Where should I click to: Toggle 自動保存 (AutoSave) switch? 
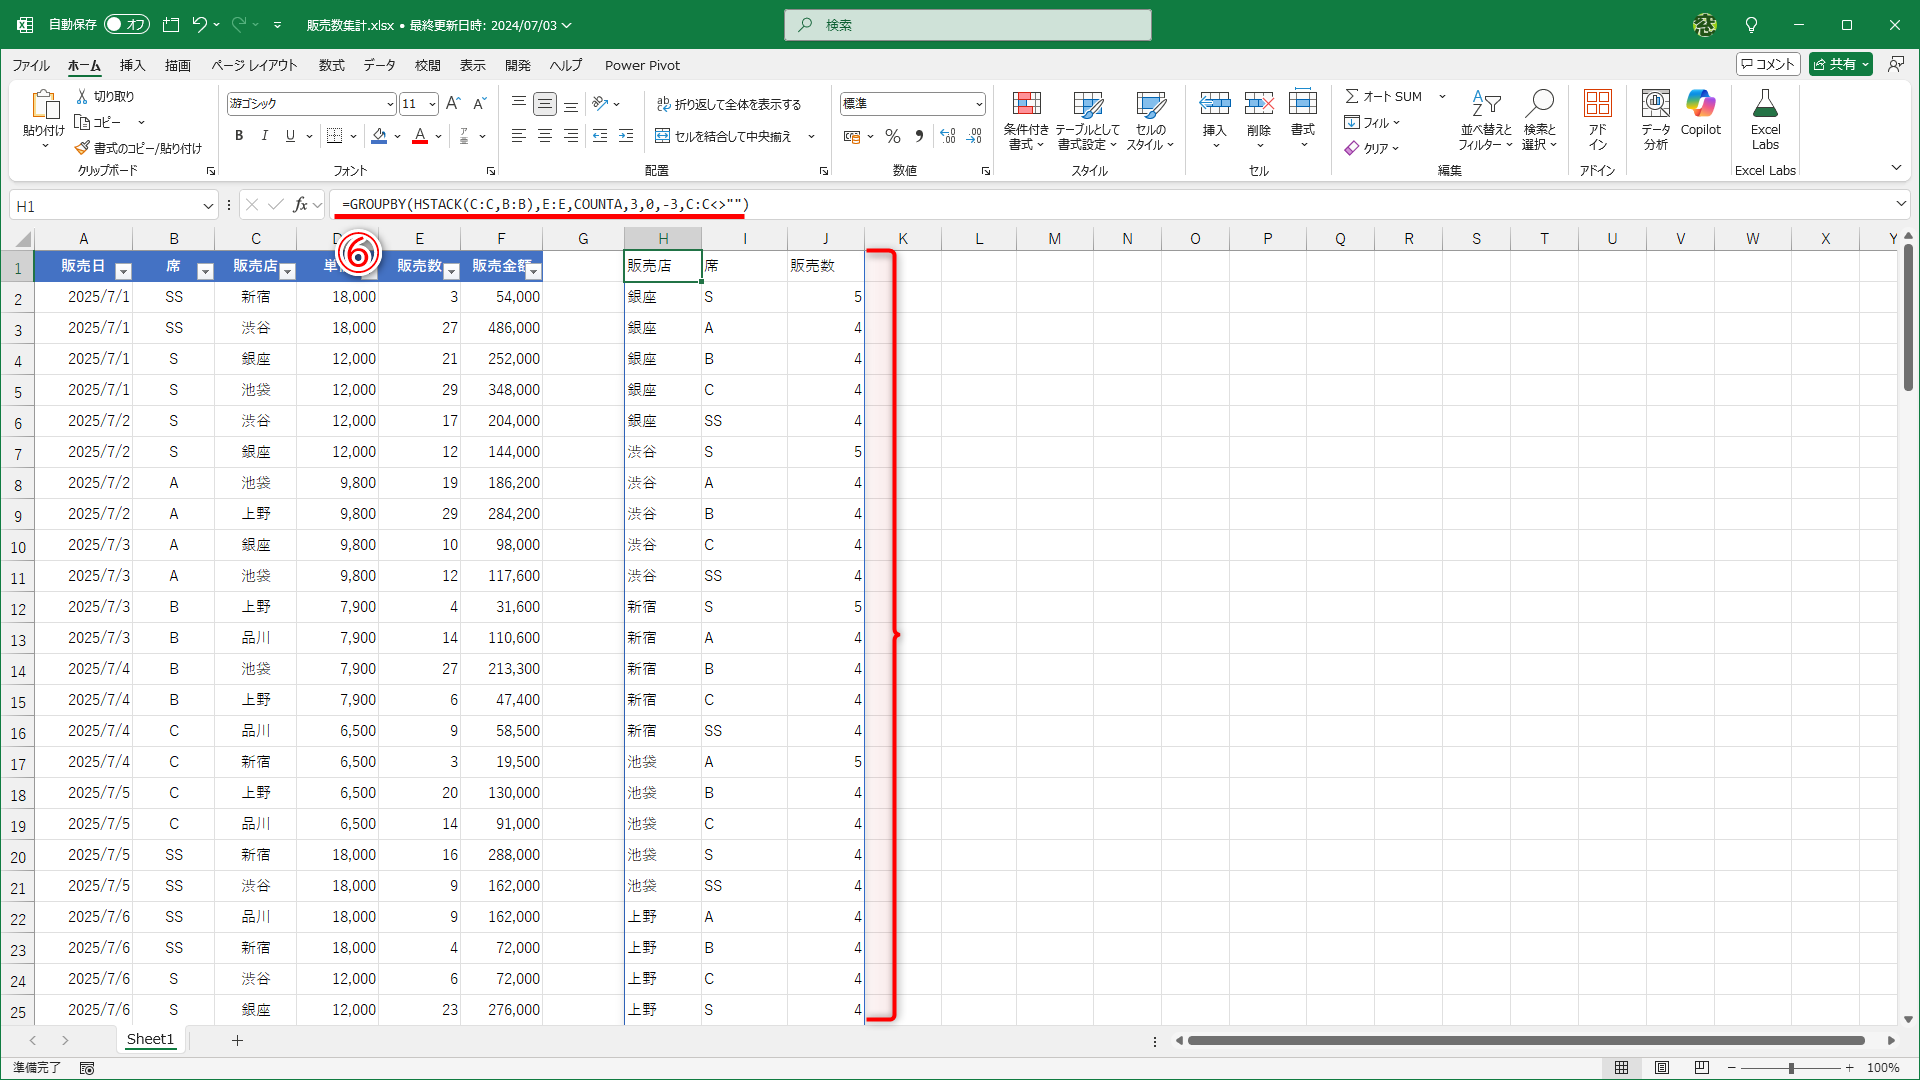126,24
